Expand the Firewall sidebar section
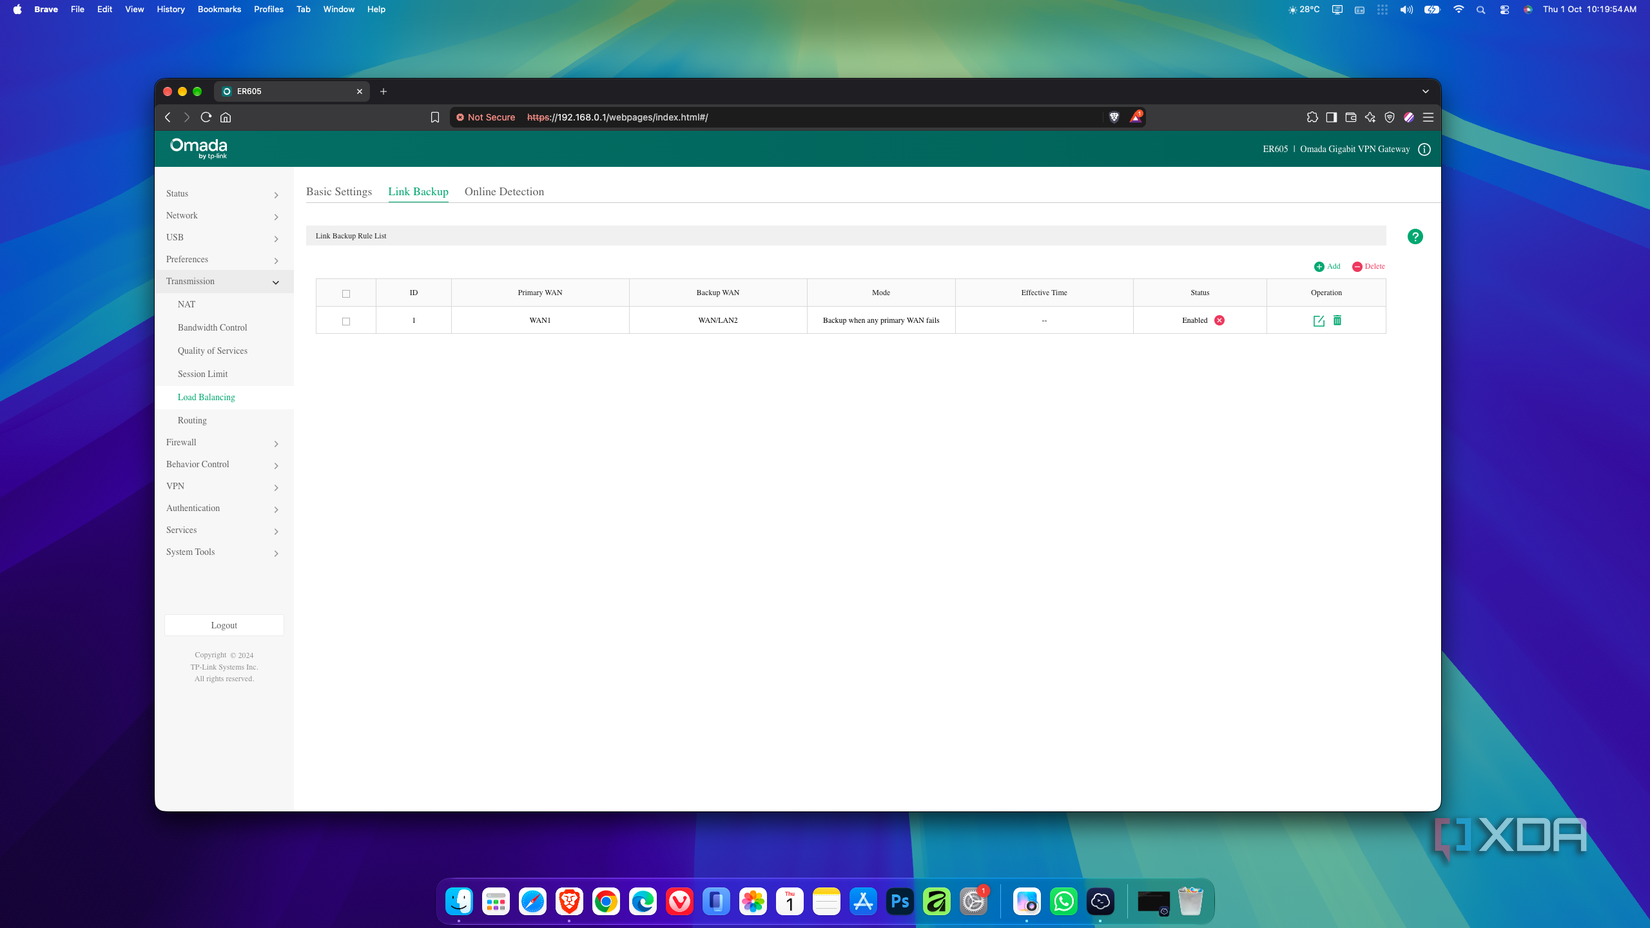 (x=224, y=443)
